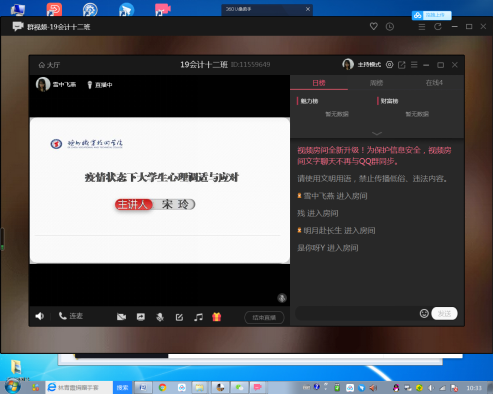Toggle the camera icon in bottom toolbar
Screen dimensions: 493x395
[121, 317]
